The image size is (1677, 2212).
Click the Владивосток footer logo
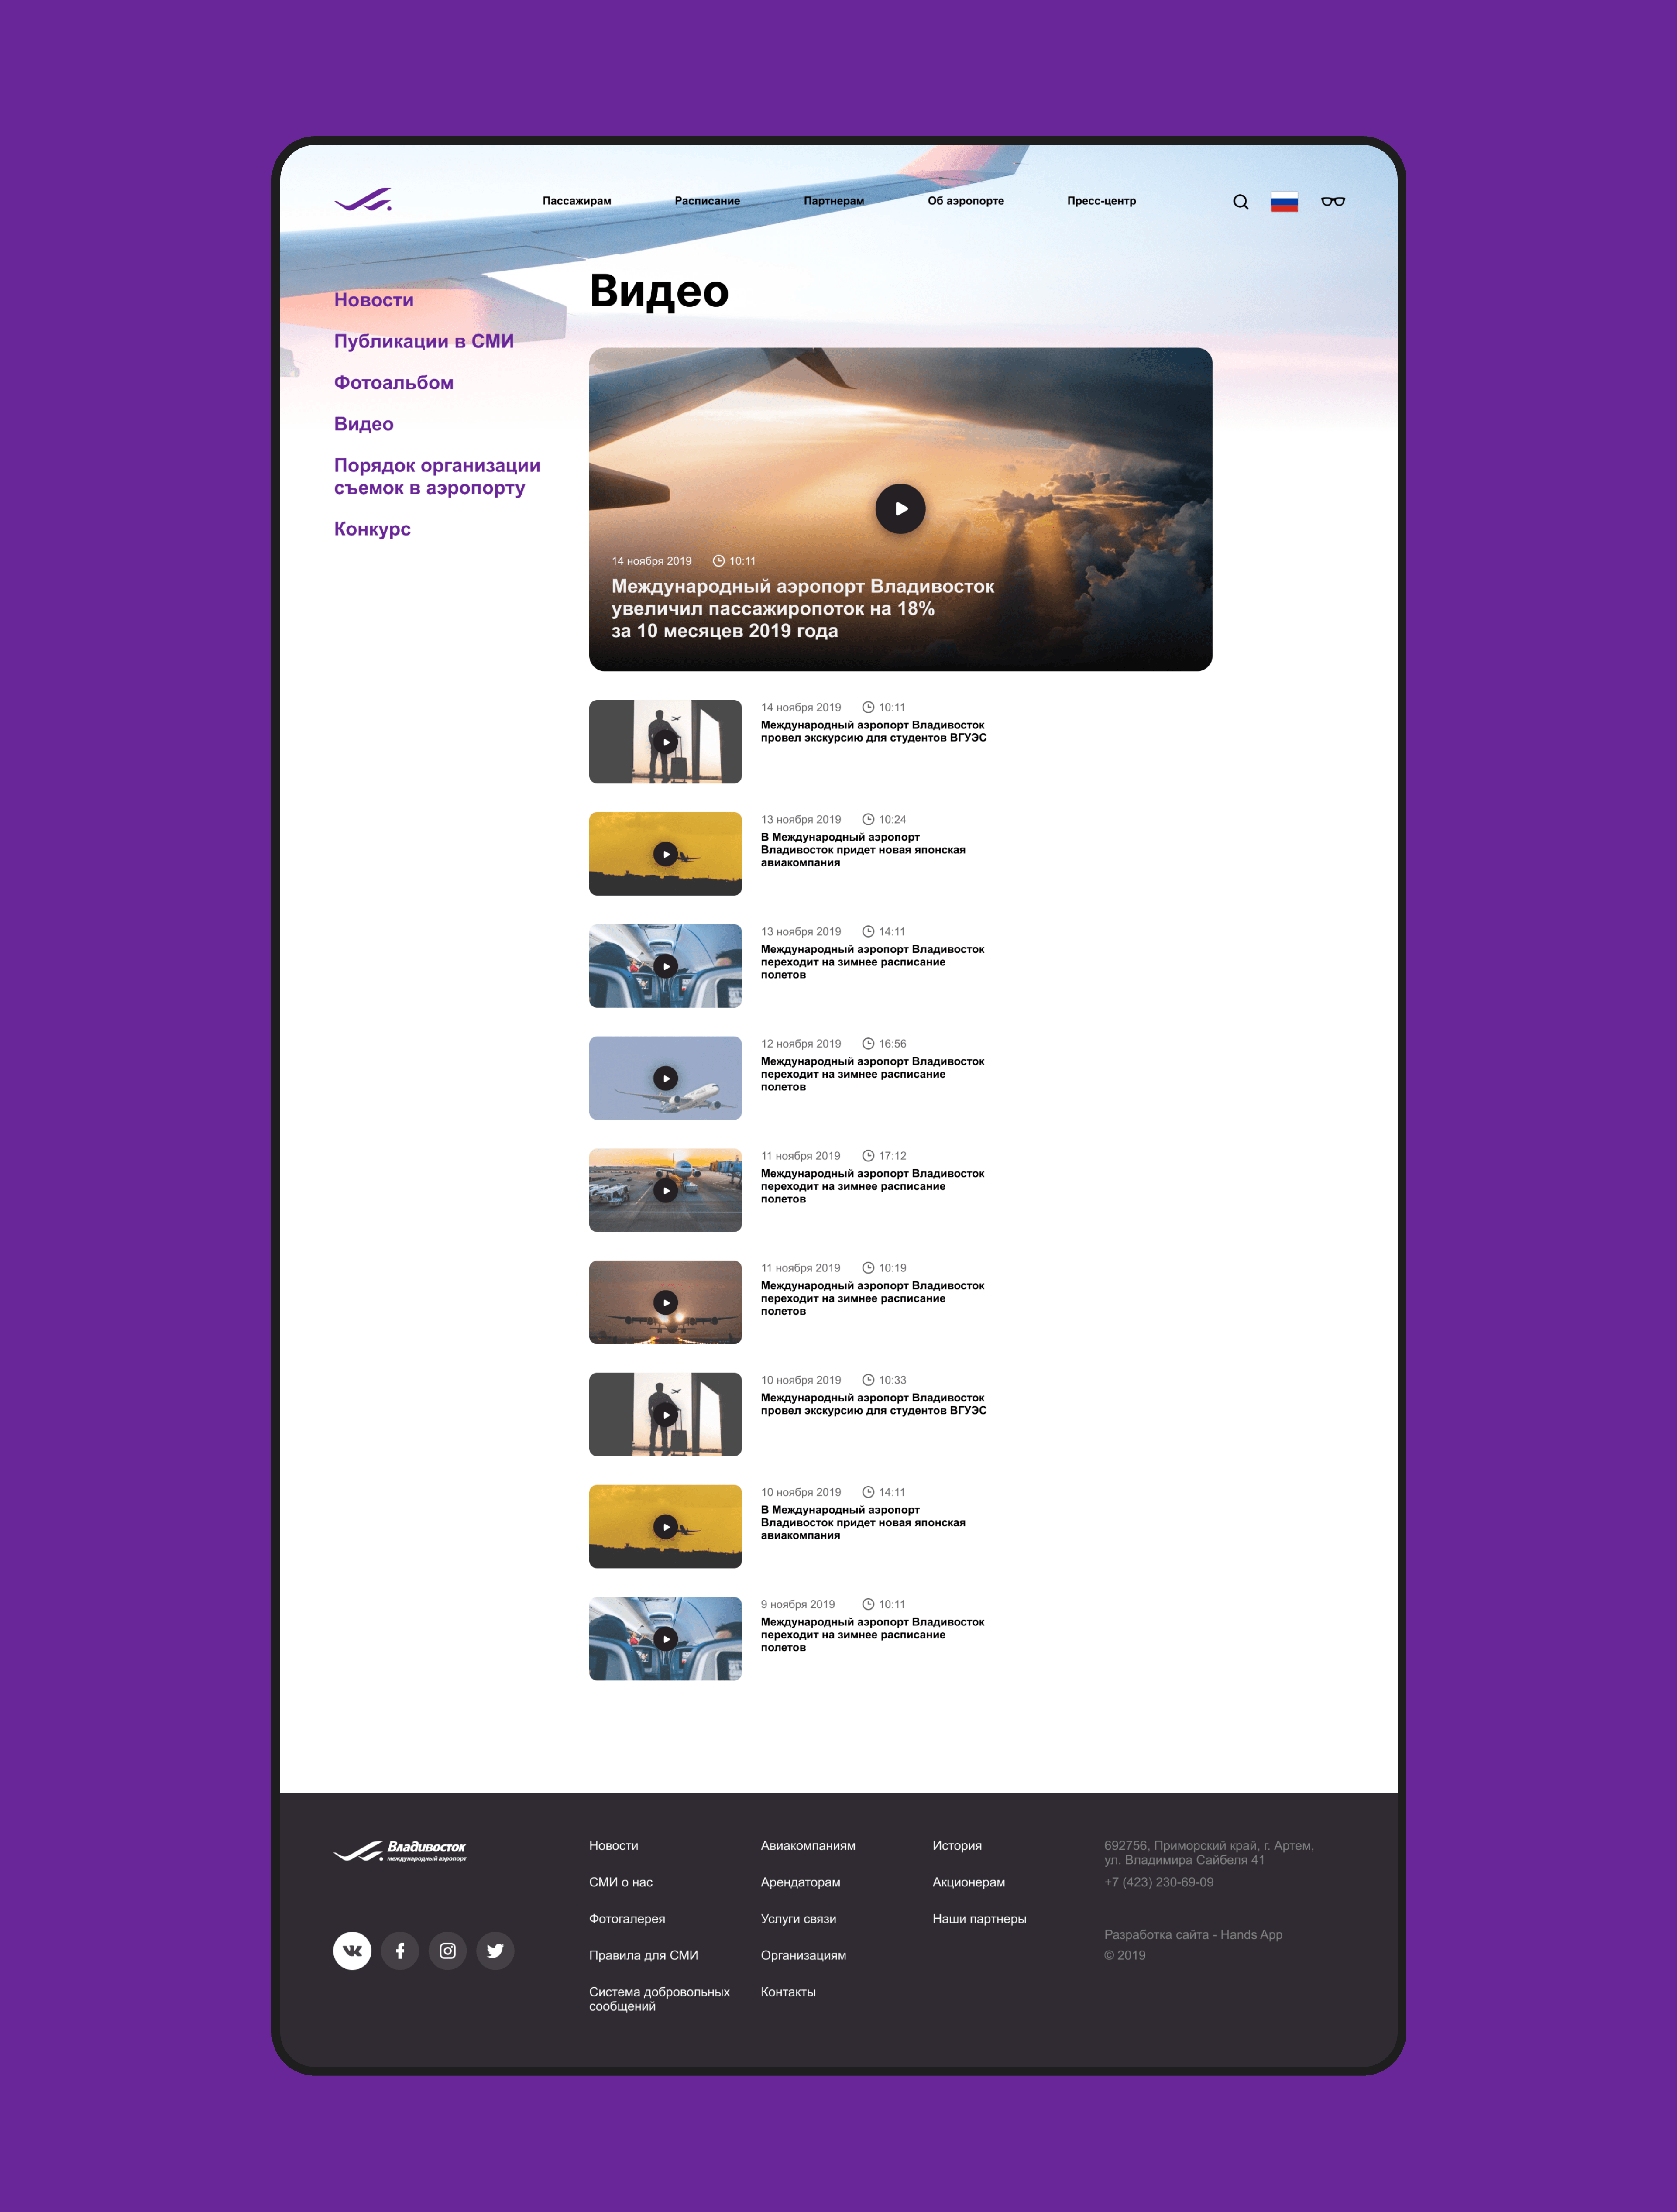pos(400,1851)
